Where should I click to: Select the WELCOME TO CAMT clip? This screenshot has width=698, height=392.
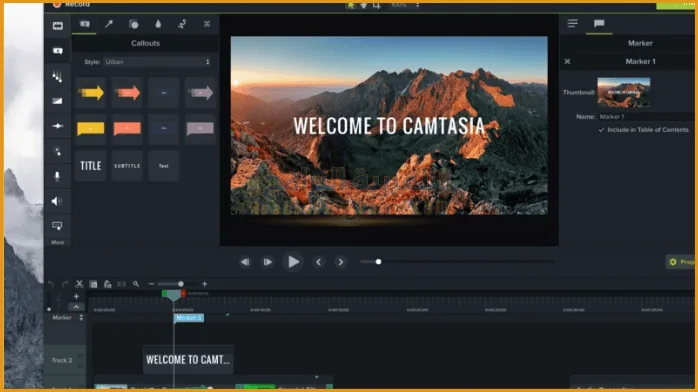[x=188, y=360]
